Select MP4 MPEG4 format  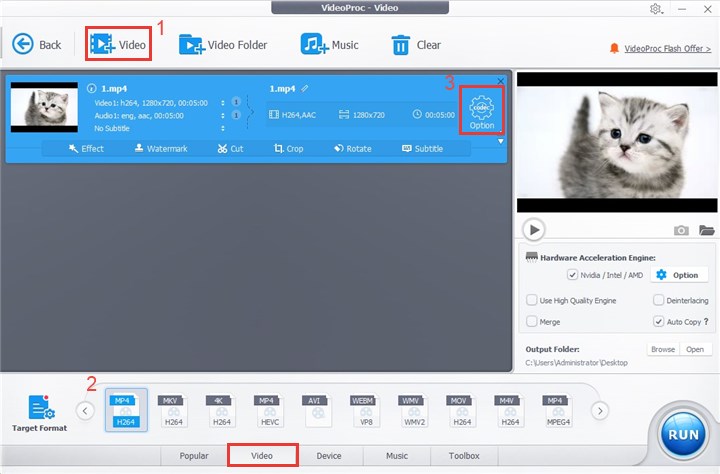click(558, 410)
